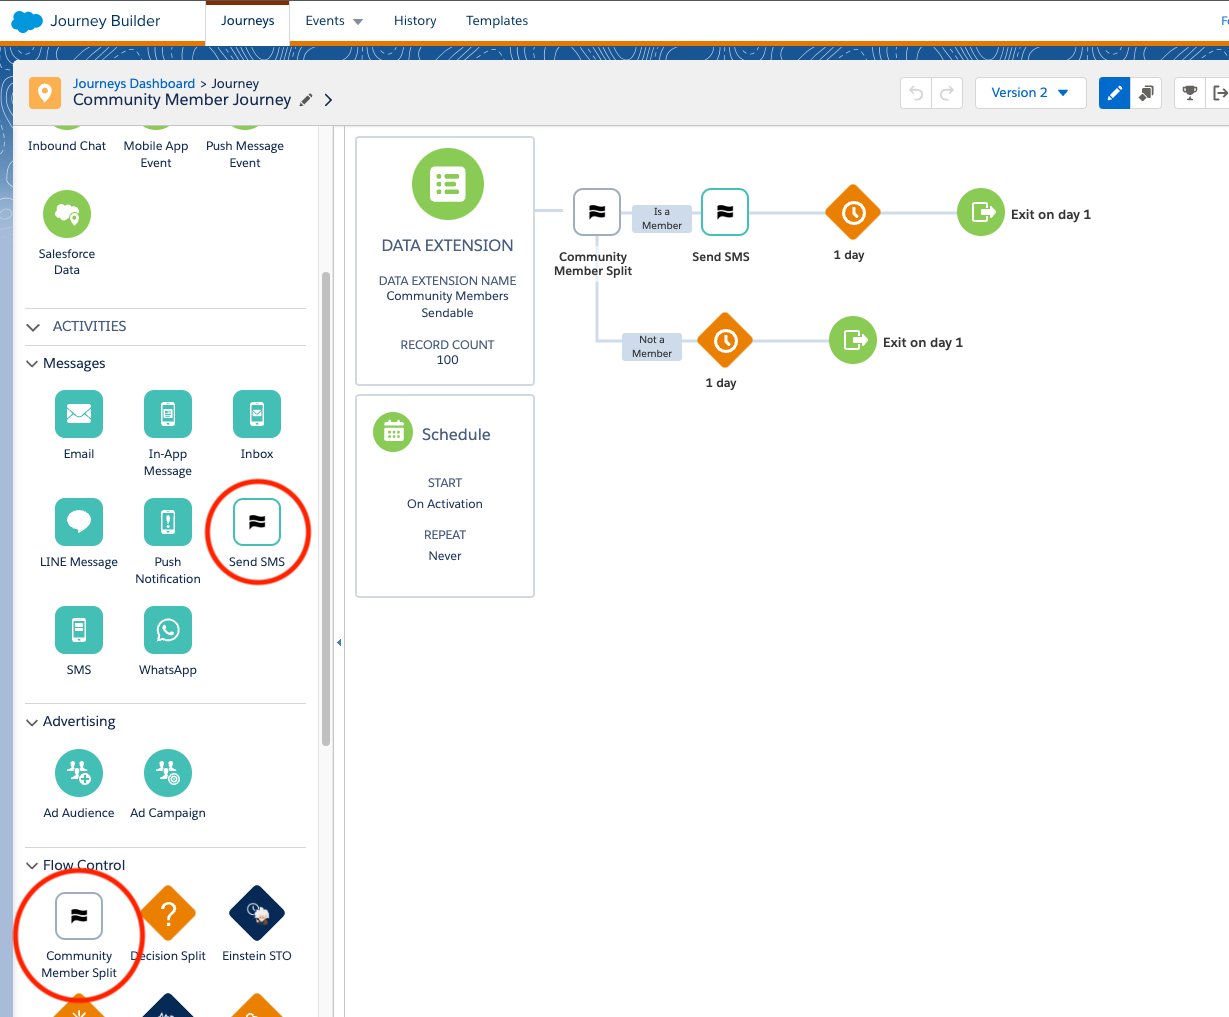Select the Push Notification activity
This screenshot has width=1229, height=1017.
coord(168,522)
